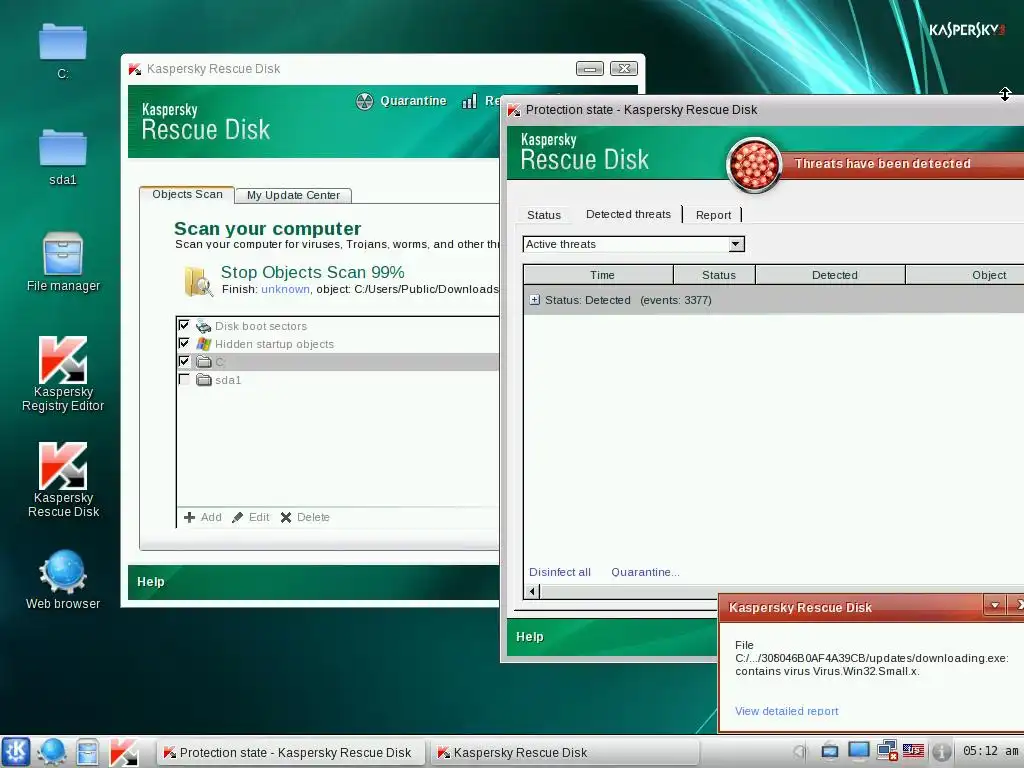
Task: Sort by the Detected column header
Action: pos(831,275)
